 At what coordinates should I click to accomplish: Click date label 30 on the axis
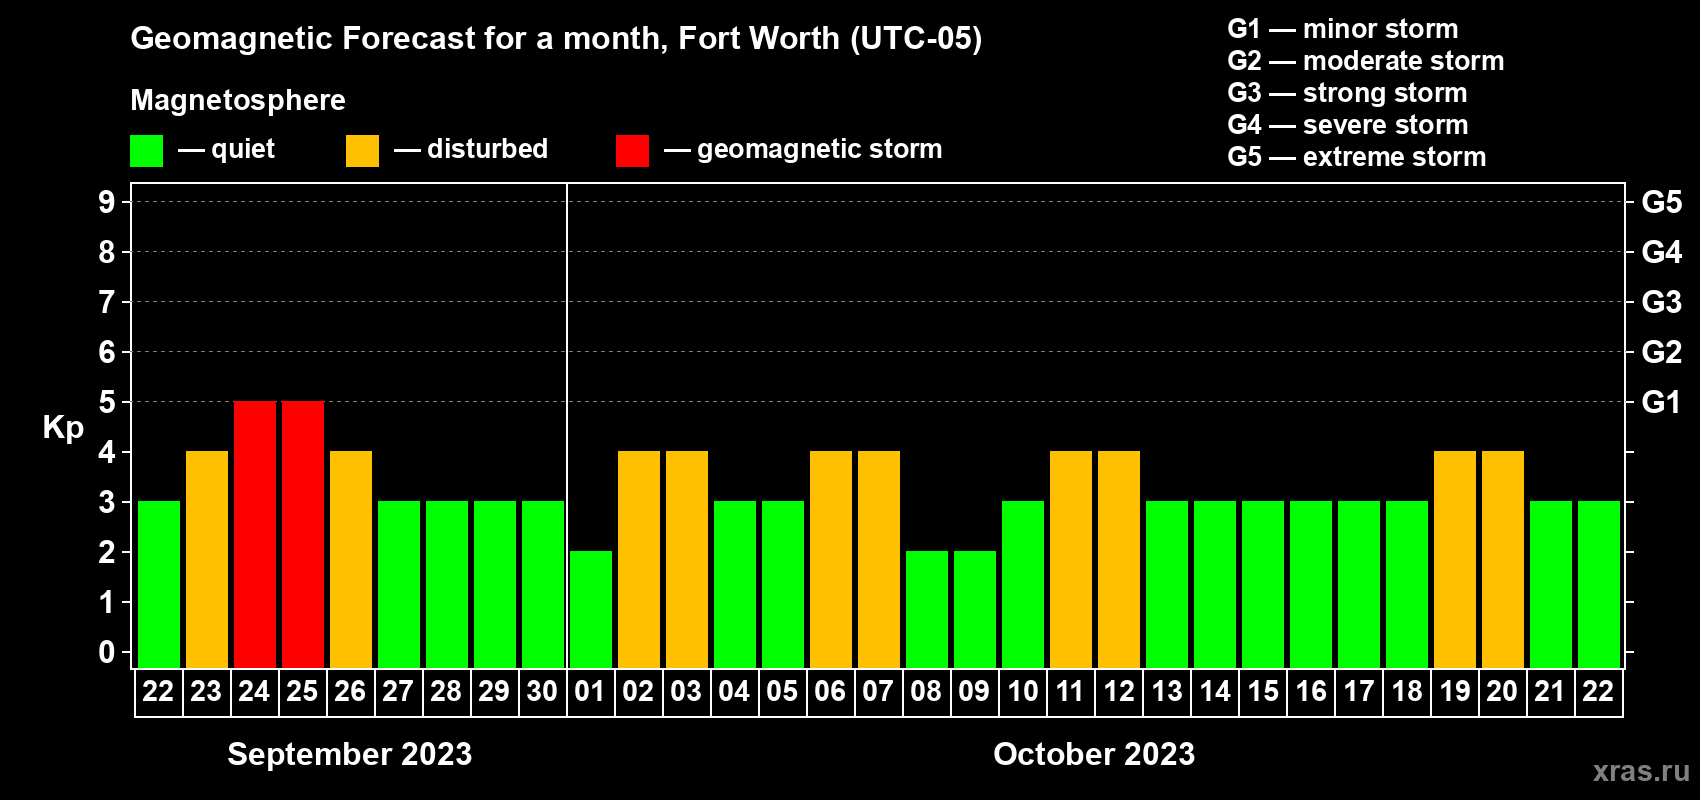(542, 692)
